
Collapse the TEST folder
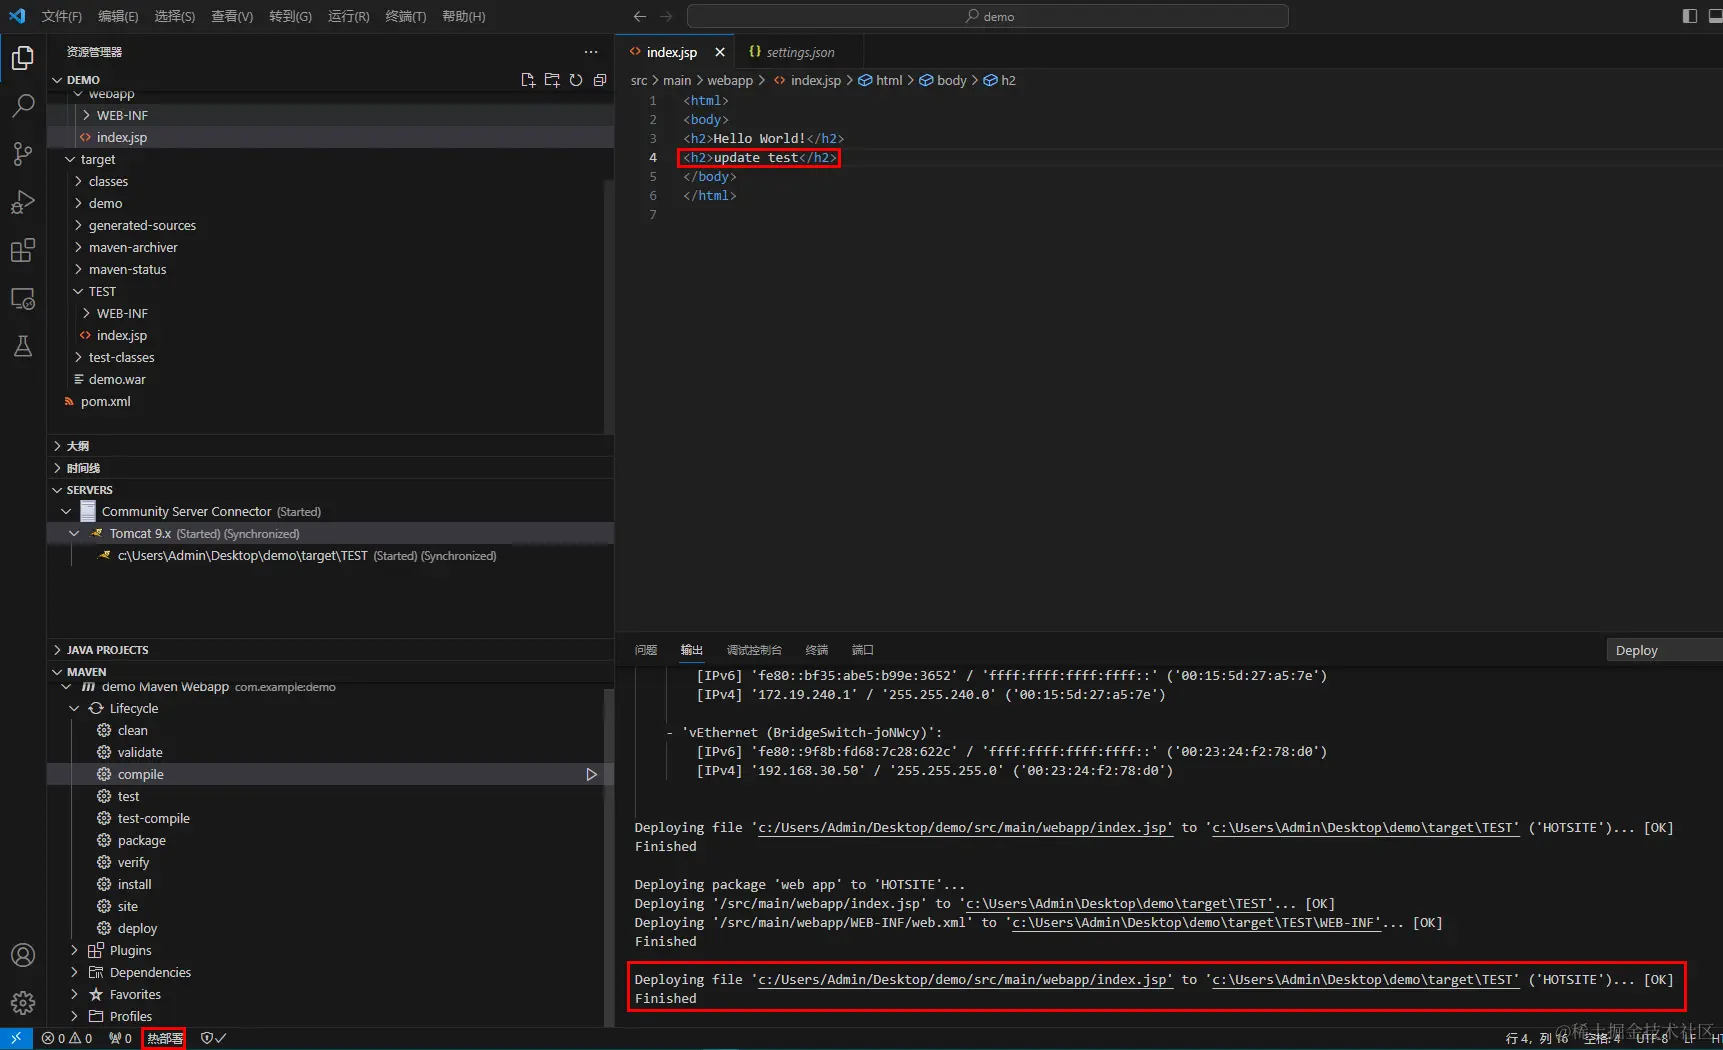click(x=78, y=291)
